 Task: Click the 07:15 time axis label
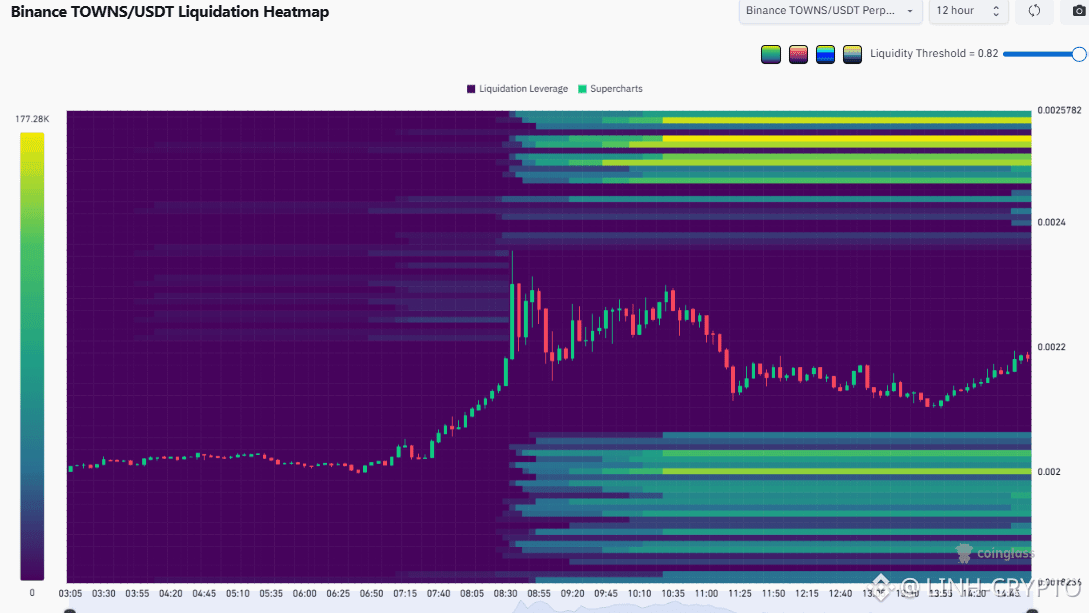click(405, 594)
